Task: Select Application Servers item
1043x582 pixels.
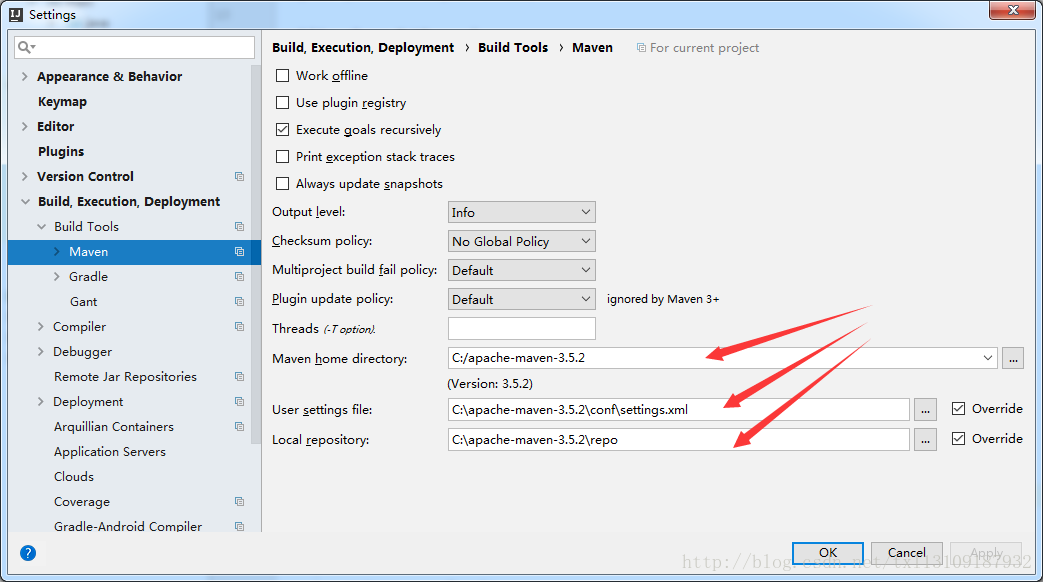Action: 110,452
